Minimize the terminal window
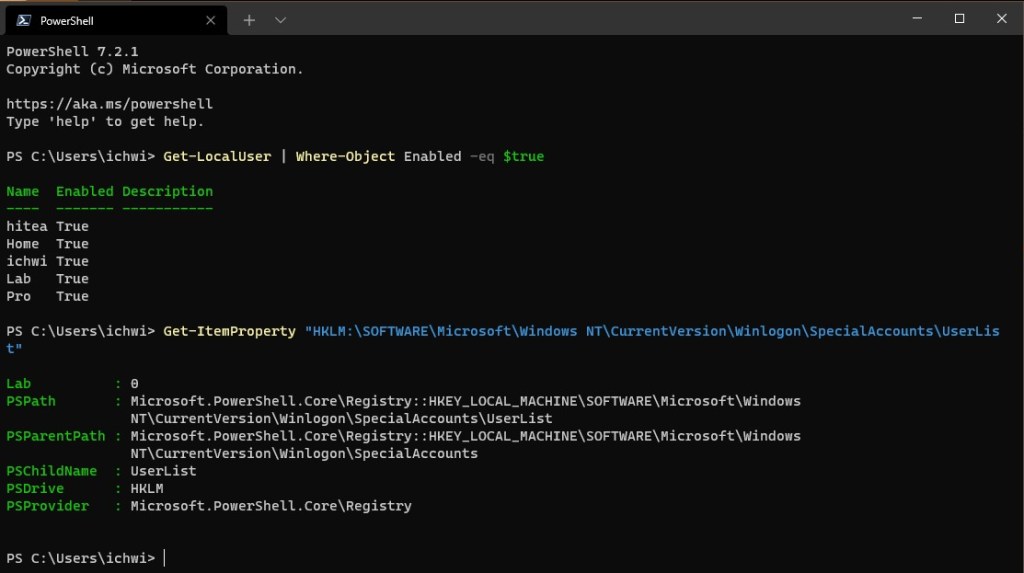Screen dimensions: 1024x573 [x=913, y=18]
